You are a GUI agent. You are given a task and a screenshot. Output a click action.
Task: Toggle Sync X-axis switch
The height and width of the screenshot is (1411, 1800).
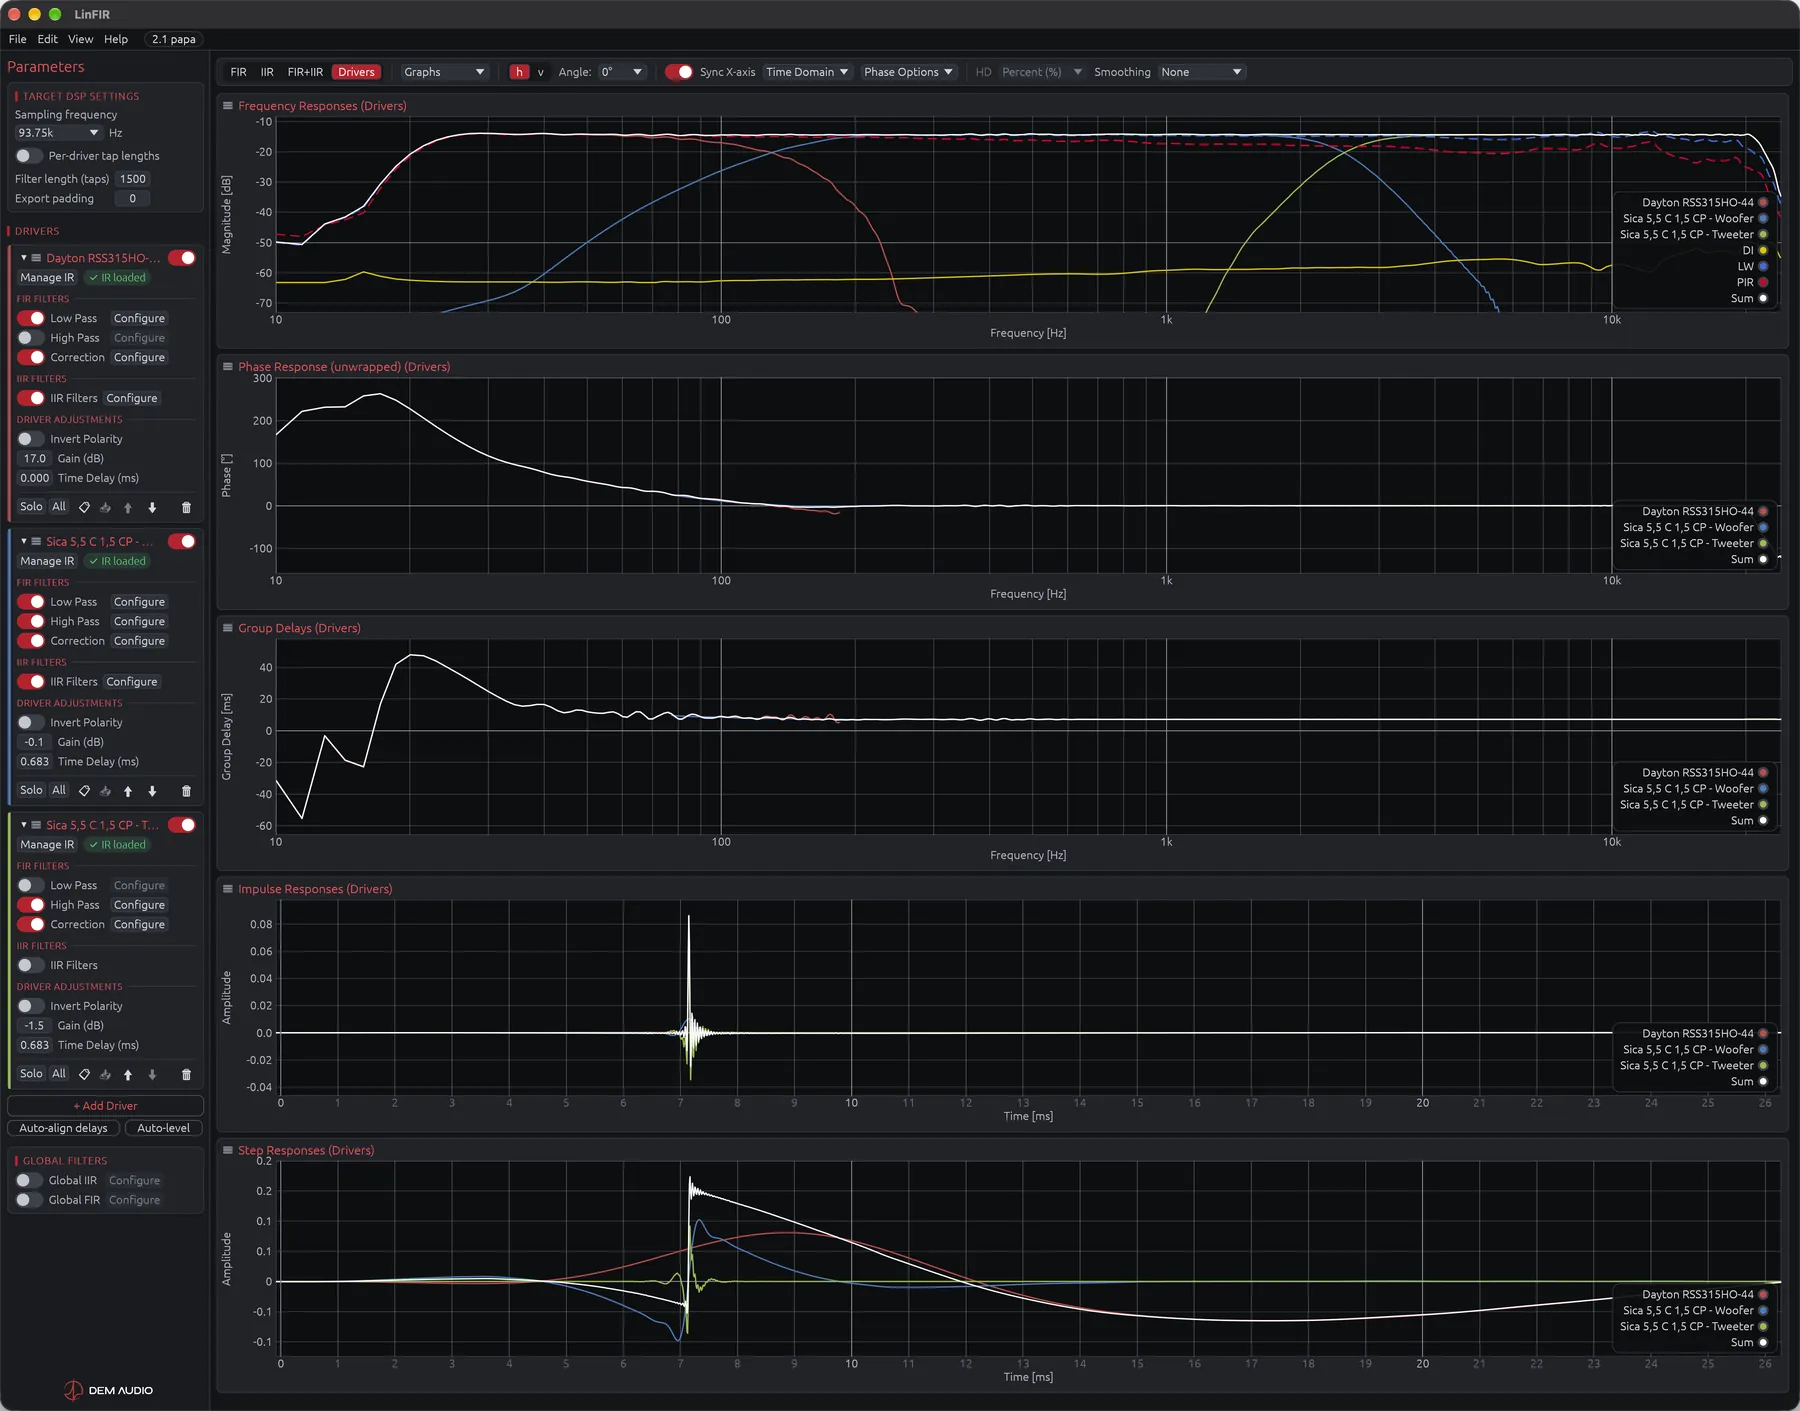click(x=679, y=72)
